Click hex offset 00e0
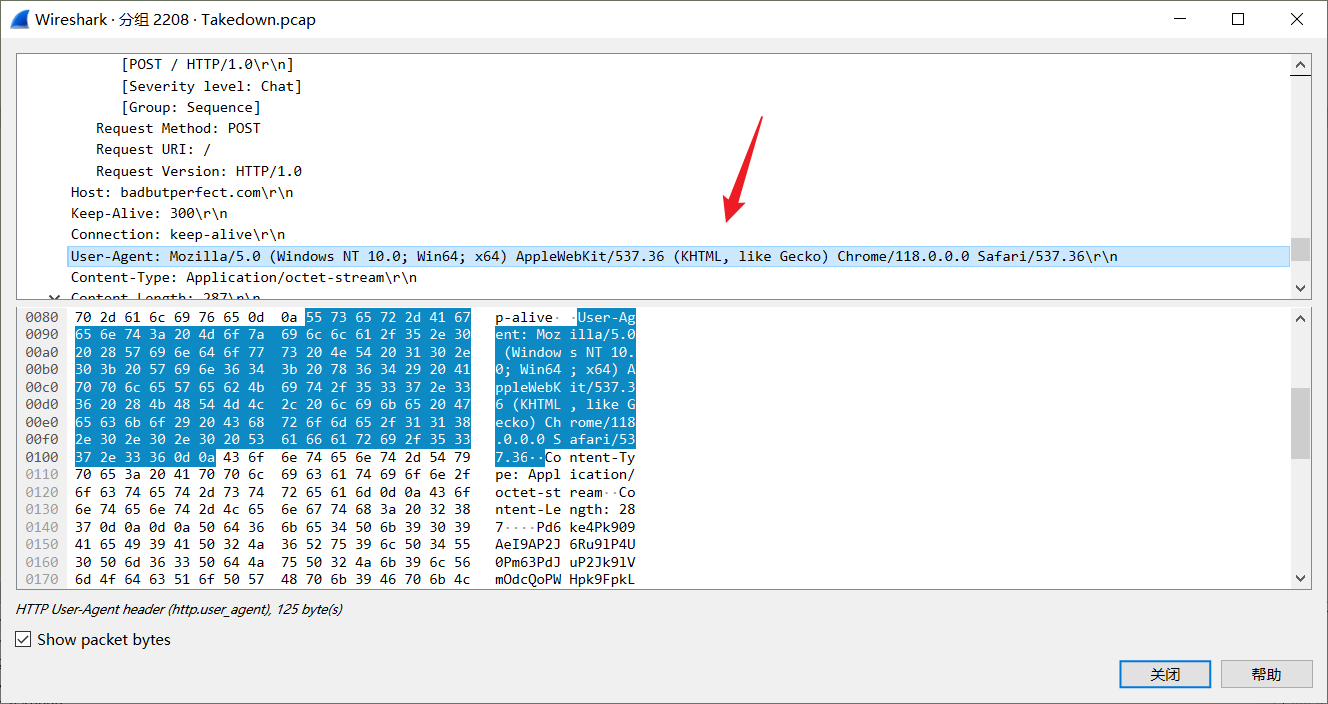1328x704 pixels. pos(42,422)
